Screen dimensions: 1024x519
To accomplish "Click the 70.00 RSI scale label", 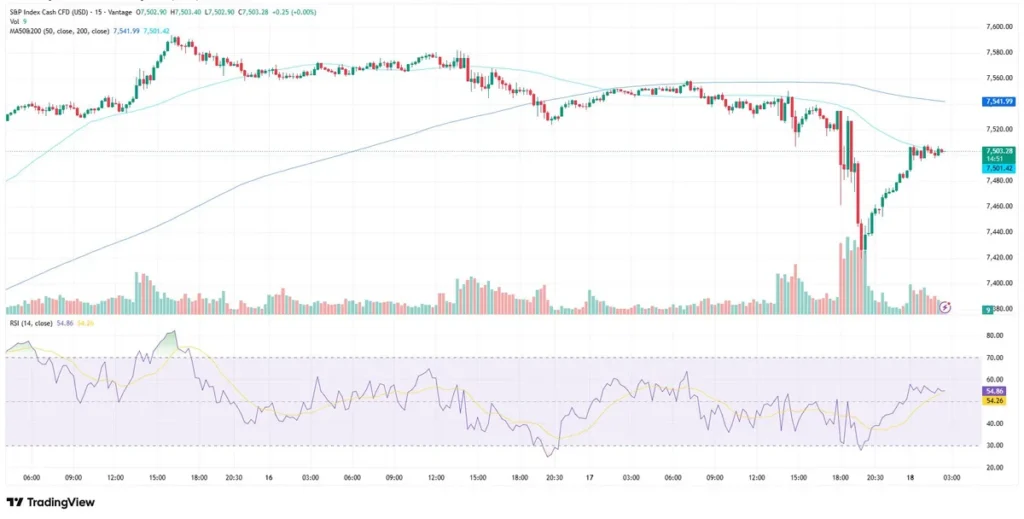I will tap(994, 358).
